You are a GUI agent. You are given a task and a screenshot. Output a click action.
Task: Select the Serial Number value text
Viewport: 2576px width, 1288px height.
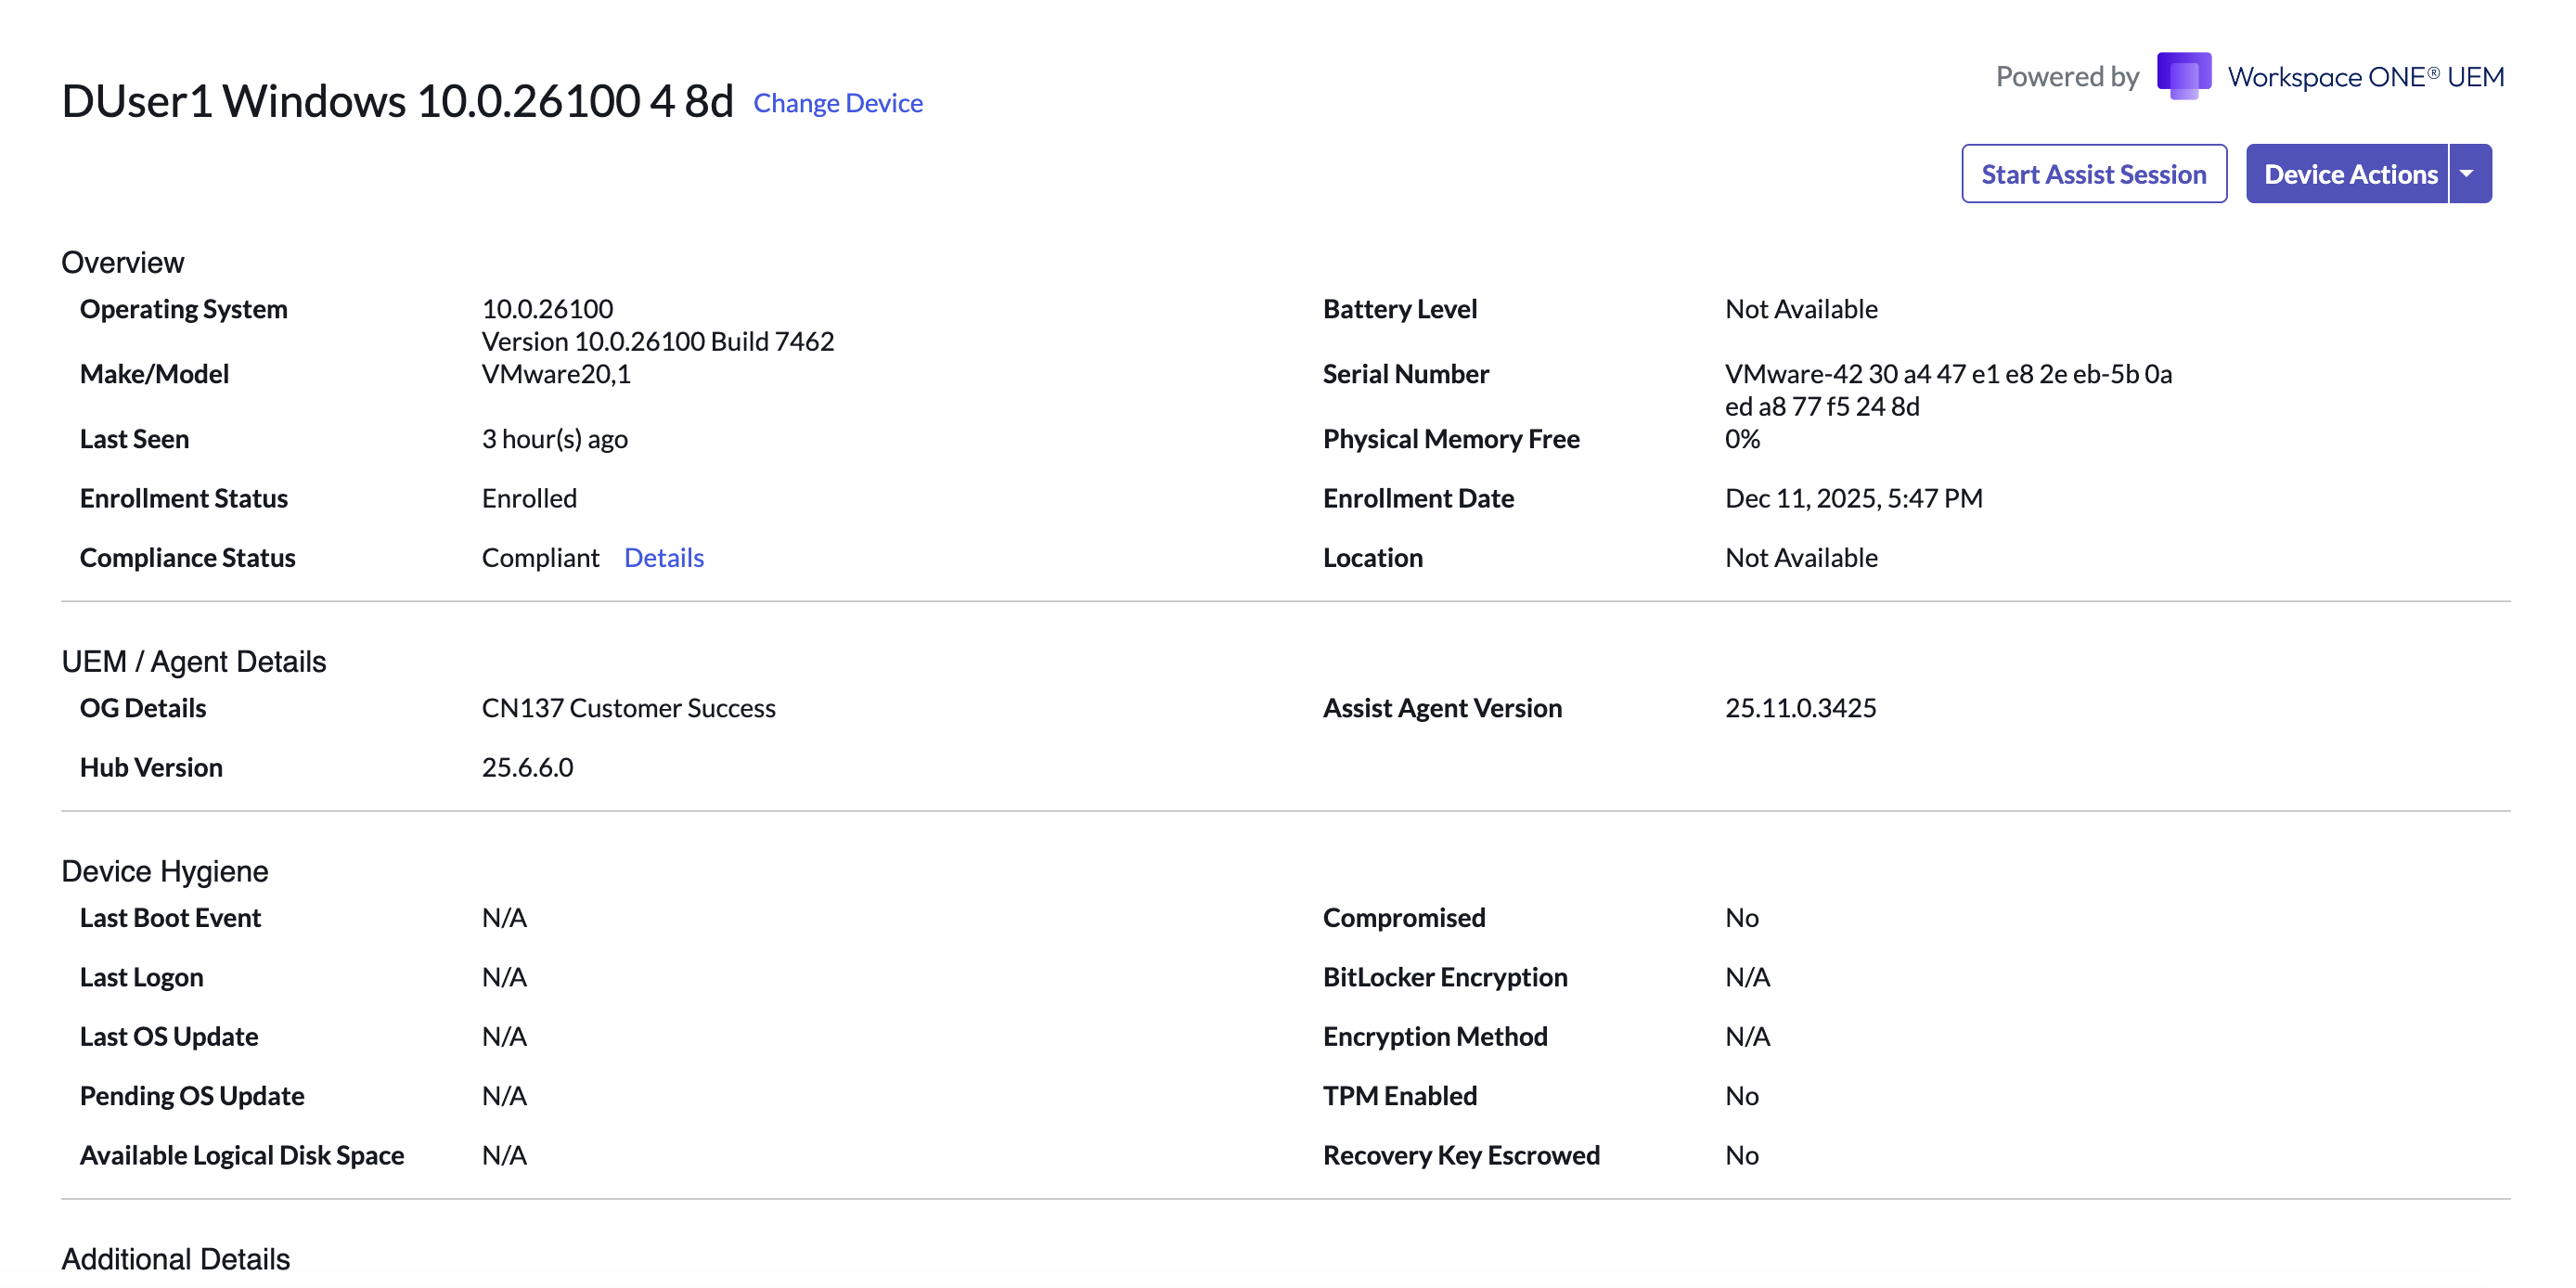pos(1947,374)
